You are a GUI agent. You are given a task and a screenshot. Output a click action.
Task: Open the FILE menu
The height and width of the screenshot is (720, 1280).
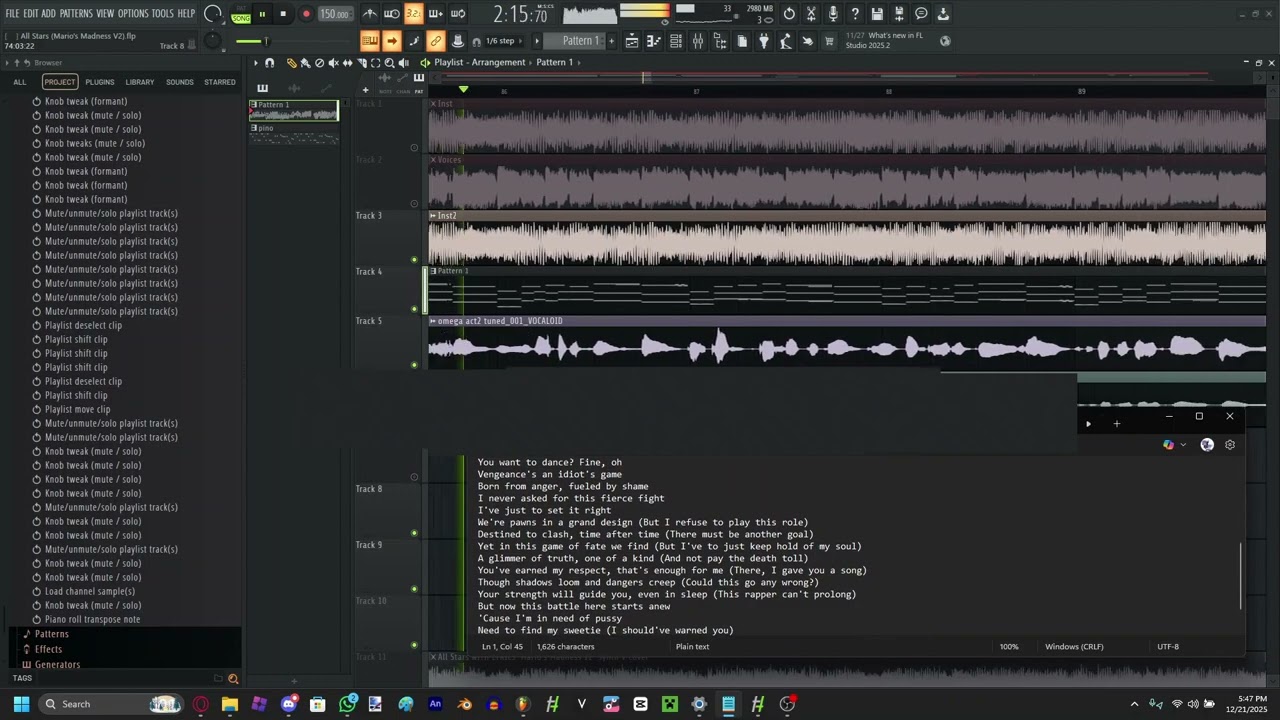[x=12, y=14]
